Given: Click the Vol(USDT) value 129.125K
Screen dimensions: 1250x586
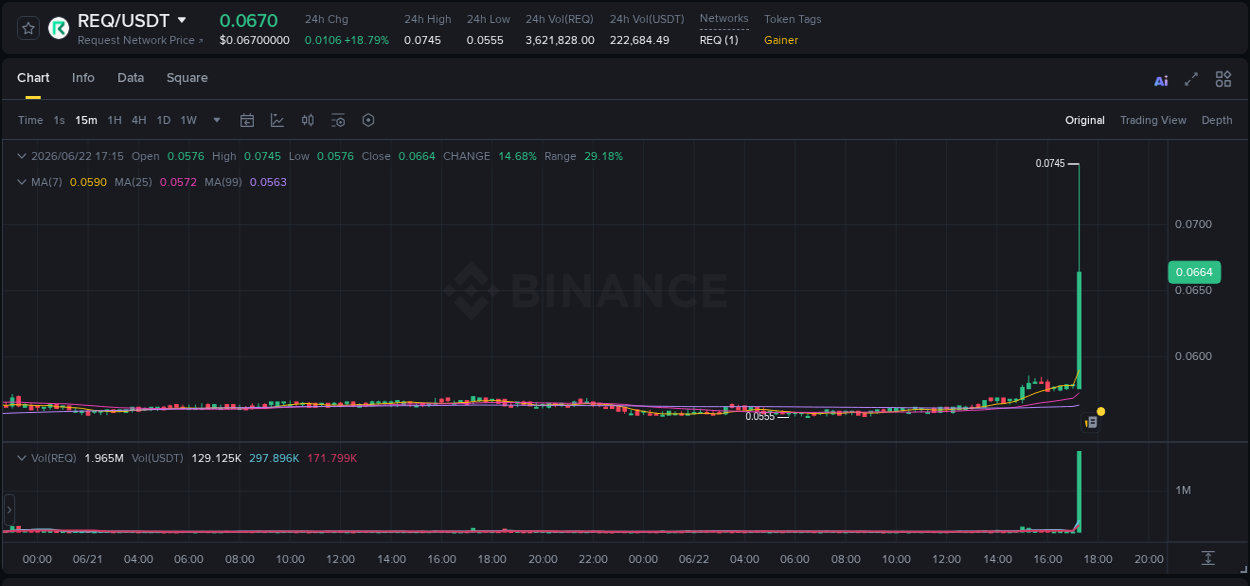Looking at the screenshot, I should [x=216, y=458].
